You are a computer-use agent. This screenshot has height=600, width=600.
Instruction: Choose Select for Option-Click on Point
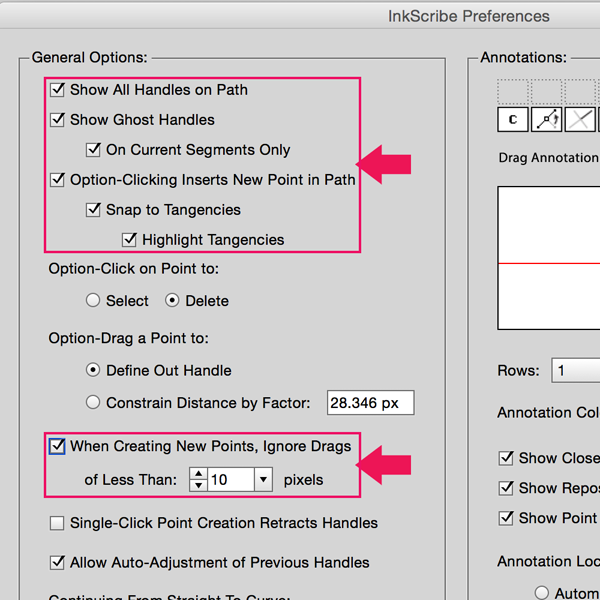[x=93, y=300]
